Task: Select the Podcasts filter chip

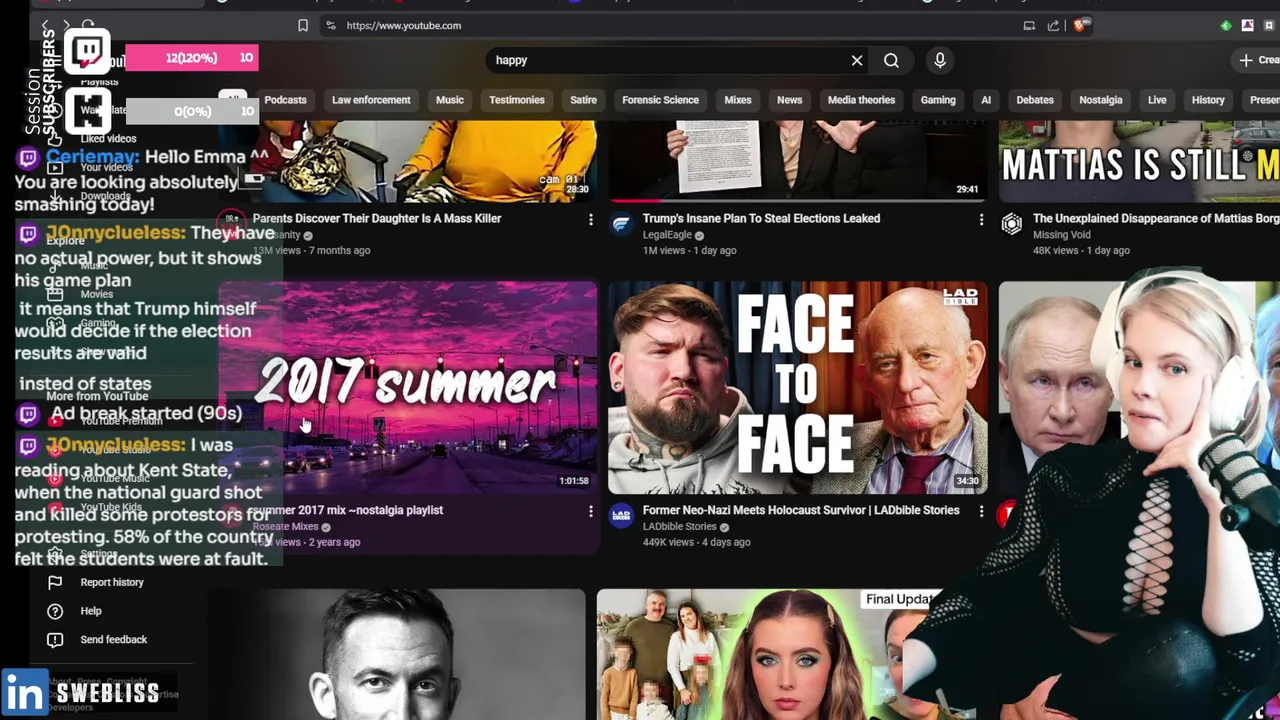Action: pos(285,100)
